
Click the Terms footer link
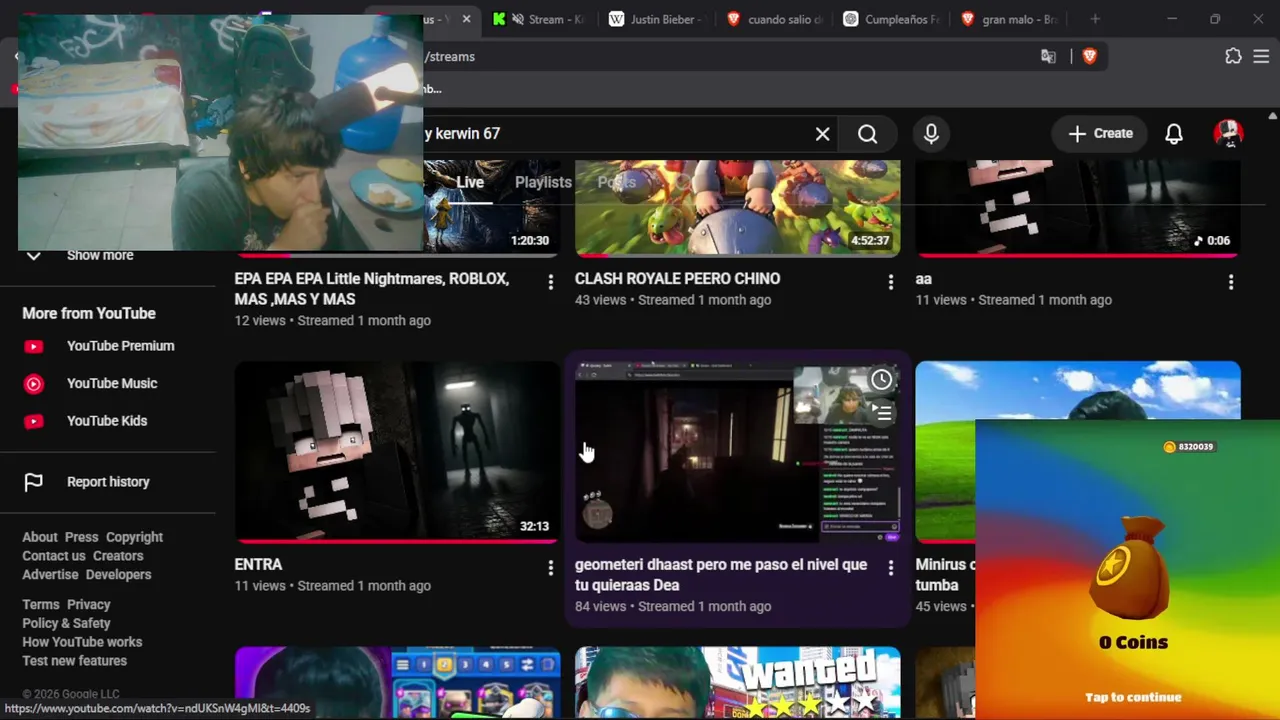(x=41, y=605)
